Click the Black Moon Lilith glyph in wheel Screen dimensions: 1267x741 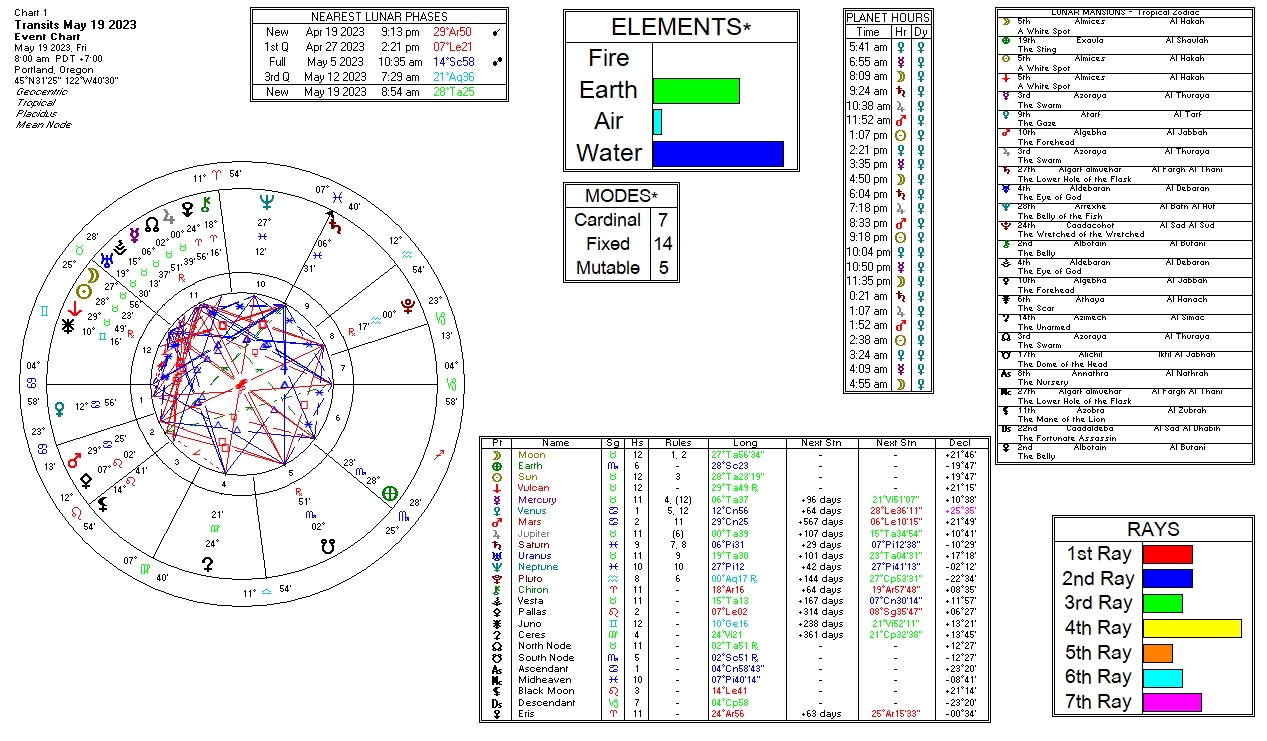[x=102, y=505]
